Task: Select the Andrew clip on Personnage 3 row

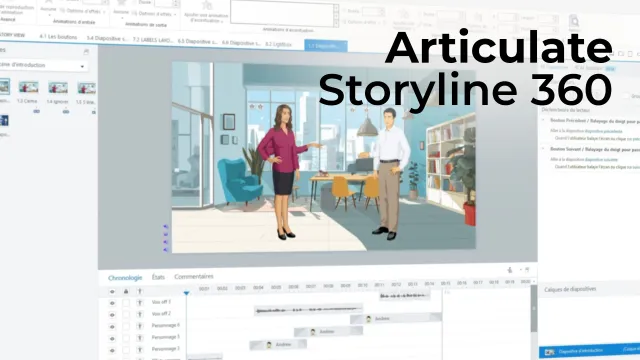Action: pos(278,345)
